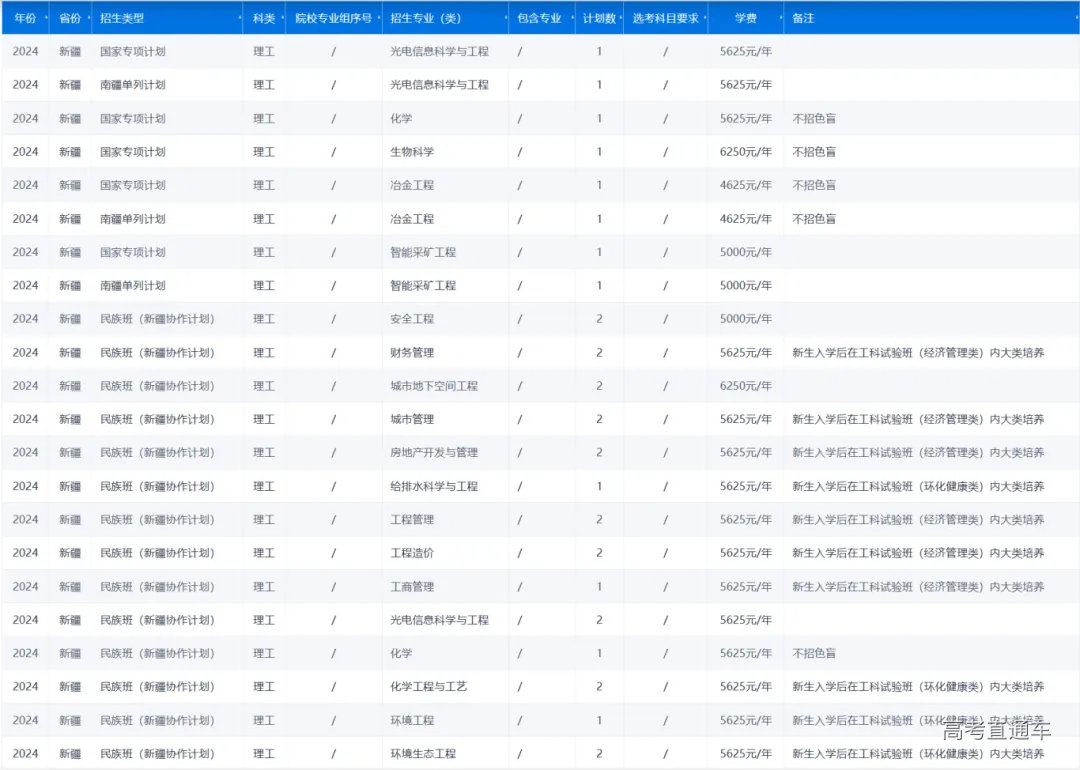Screen dimensions: 1080x770
Task: Select the 给排水科学与工程 row major cell
Action: click(x=434, y=486)
